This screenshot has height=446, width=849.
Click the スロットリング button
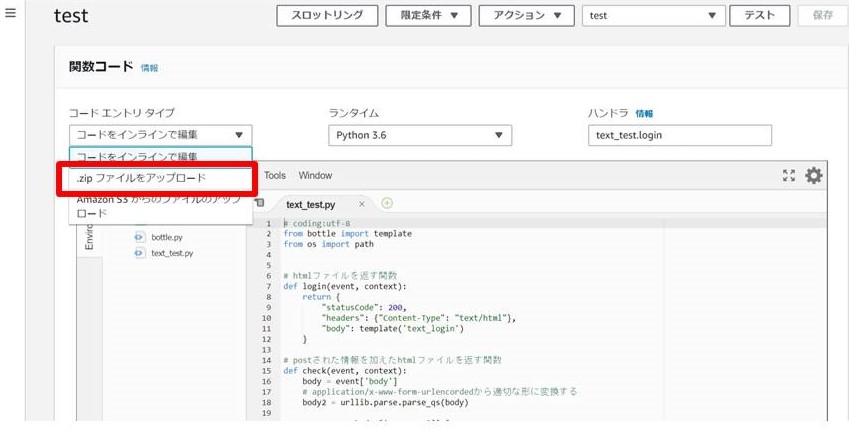(x=327, y=16)
